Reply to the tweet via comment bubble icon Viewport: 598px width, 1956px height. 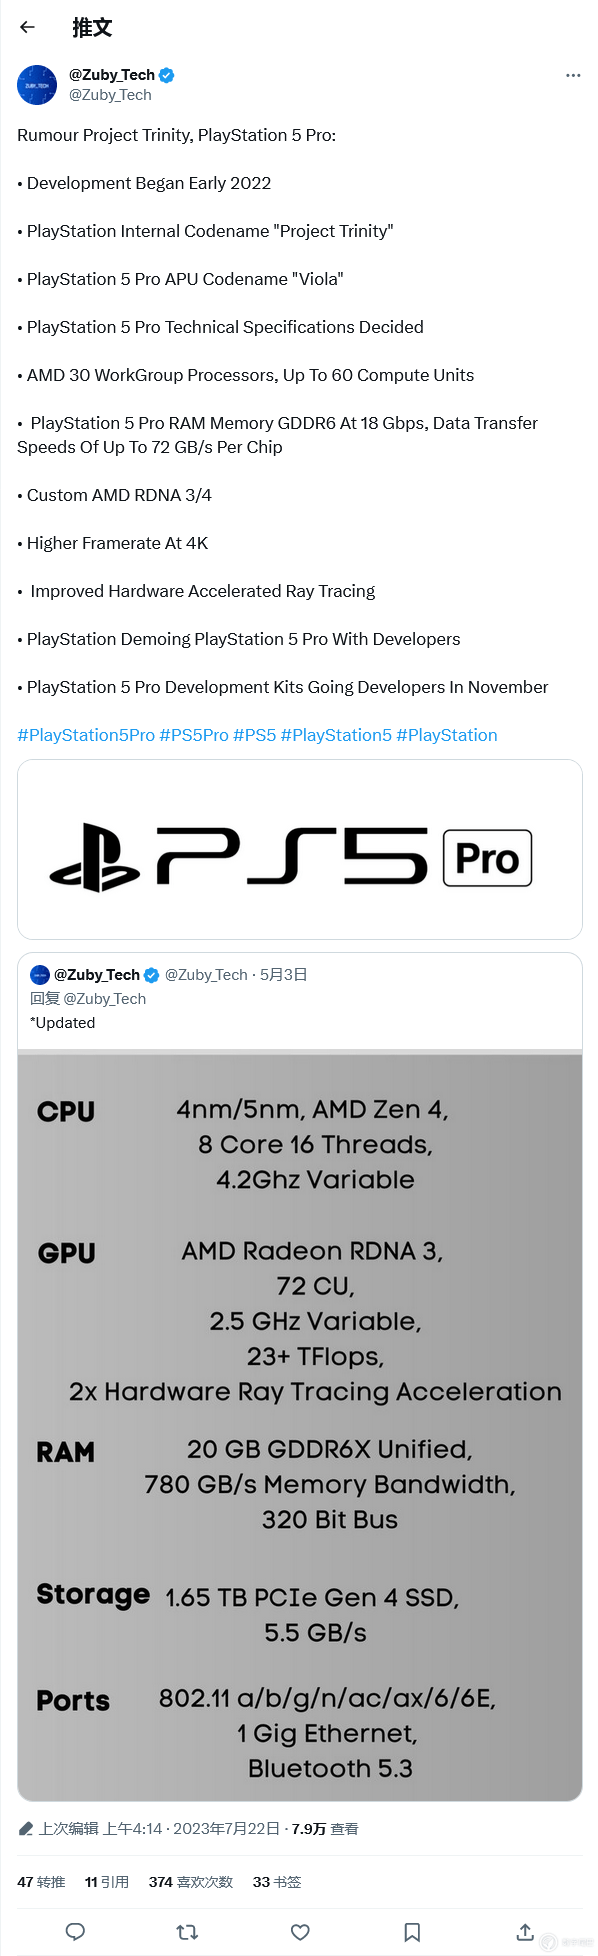(75, 1932)
